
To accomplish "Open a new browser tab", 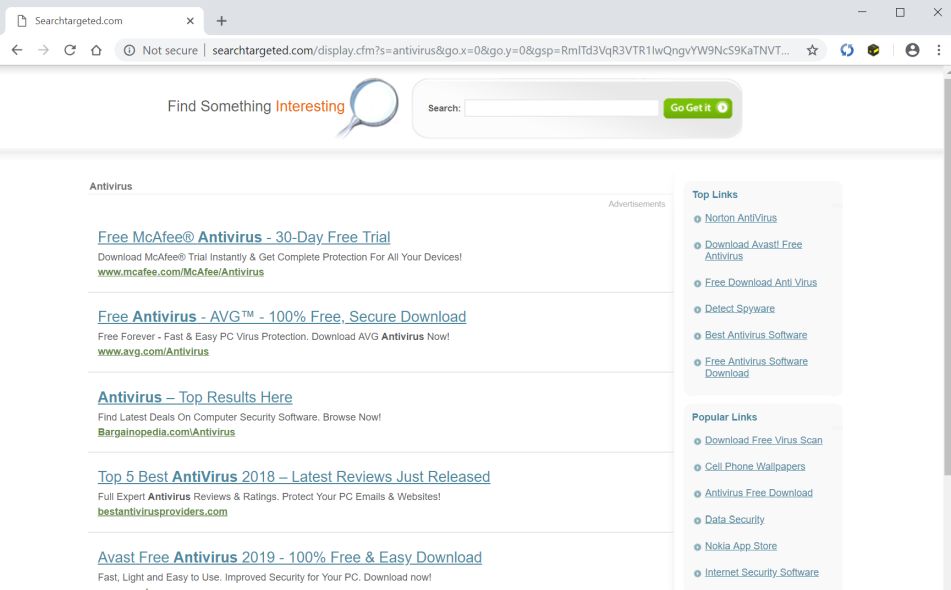I will coord(221,21).
